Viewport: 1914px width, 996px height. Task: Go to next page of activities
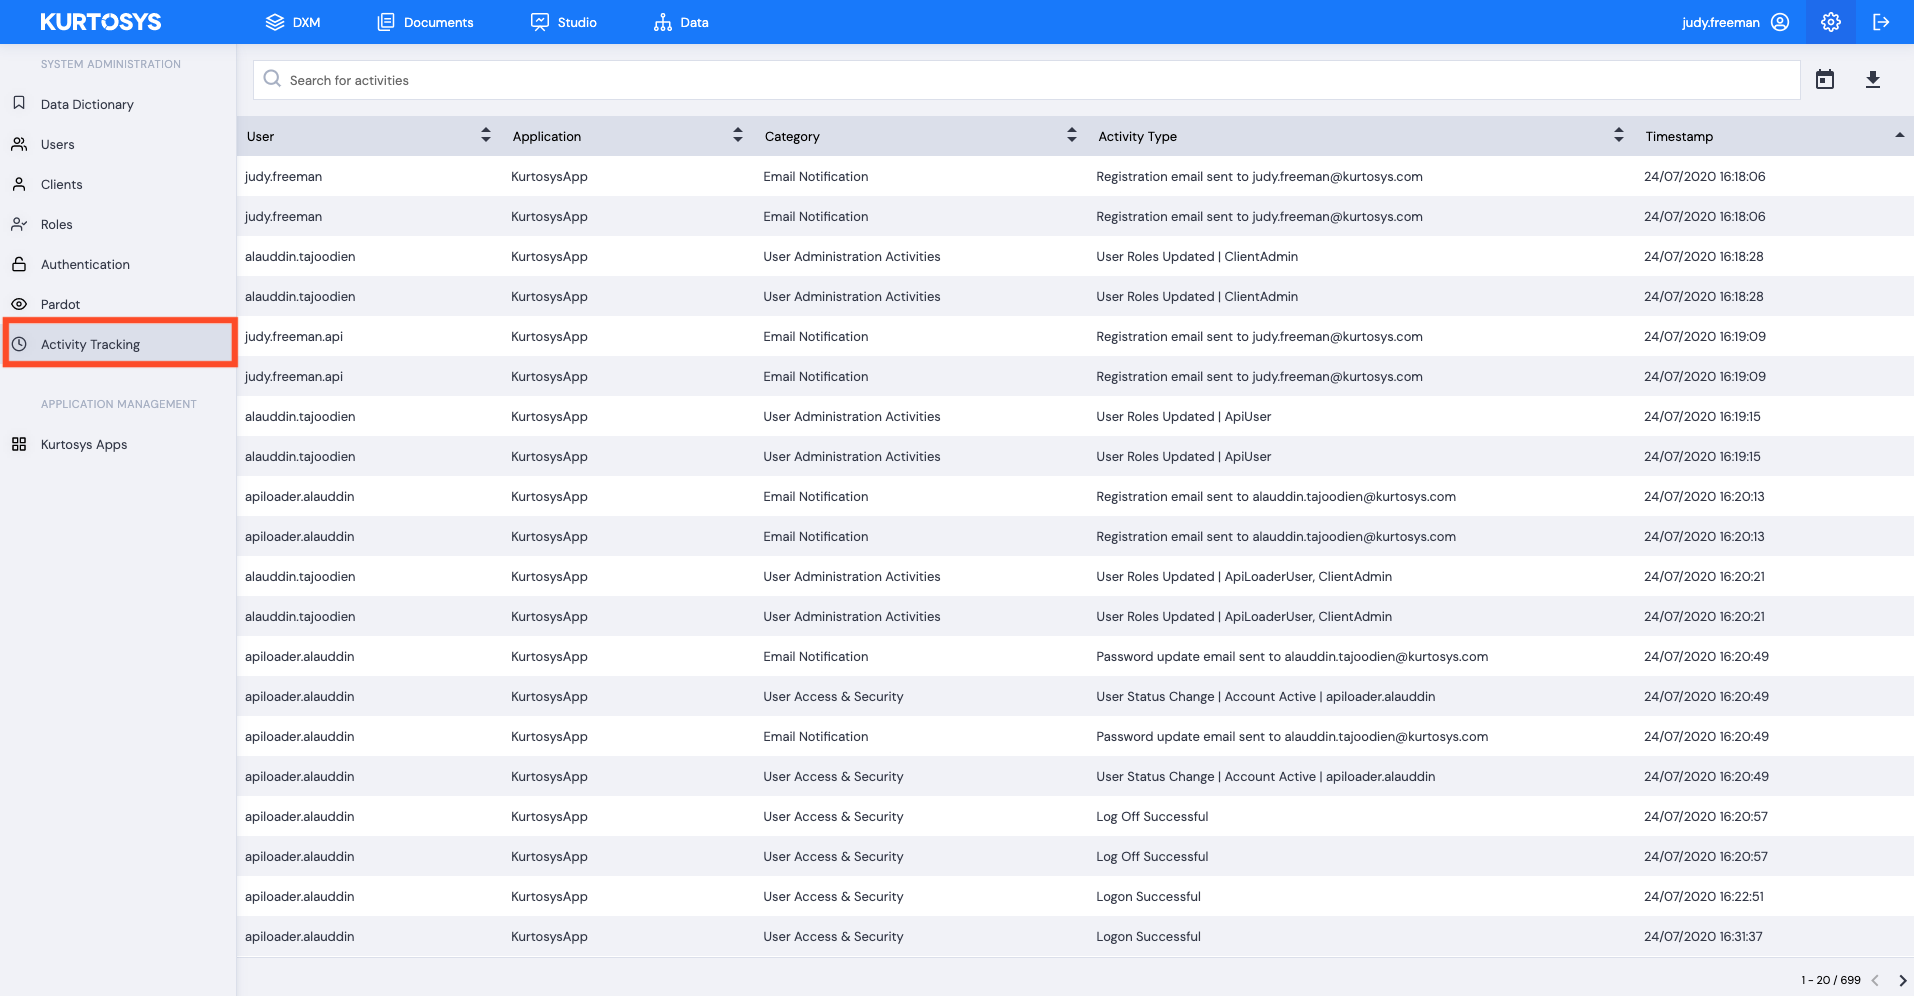pyautogui.click(x=1902, y=980)
